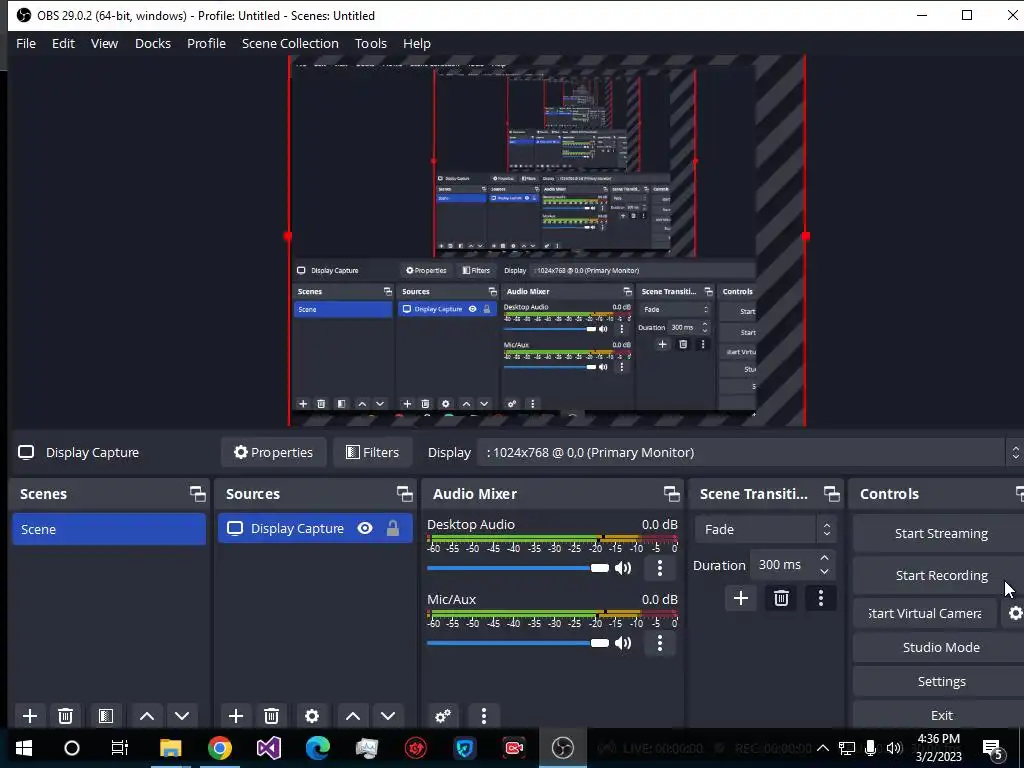Open File Explorer from the taskbar
Image resolution: width=1024 pixels, height=768 pixels.
point(170,748)
